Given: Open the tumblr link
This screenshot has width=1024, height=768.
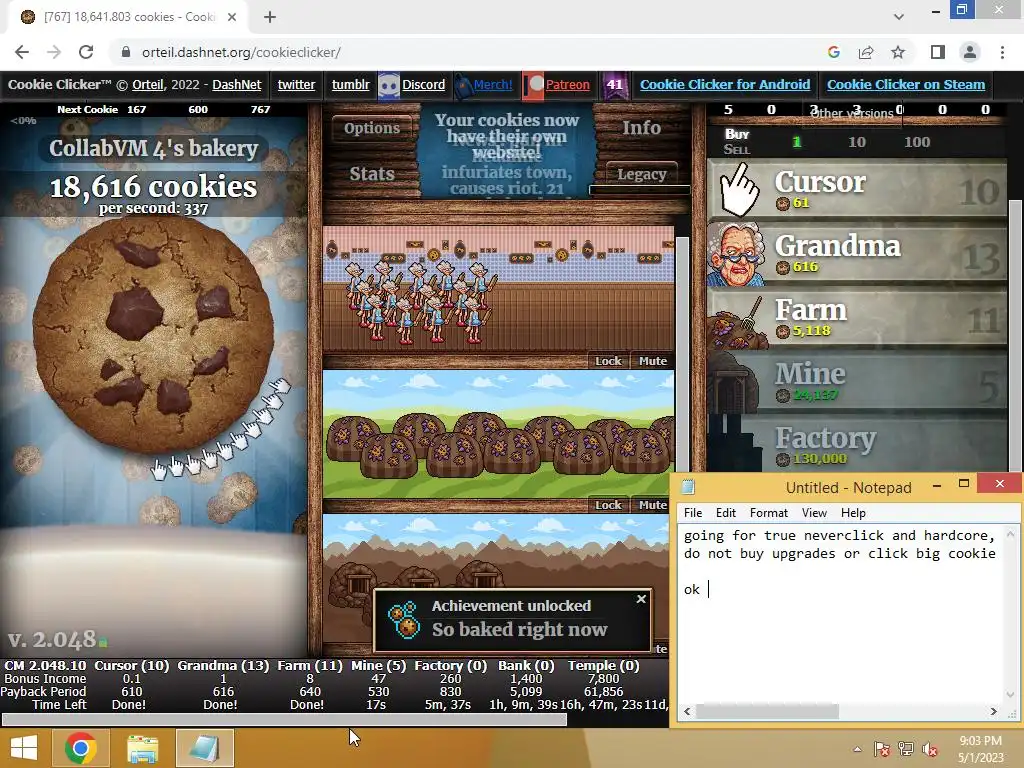Looking at the screenshot, I should click(x=350, y=85).
